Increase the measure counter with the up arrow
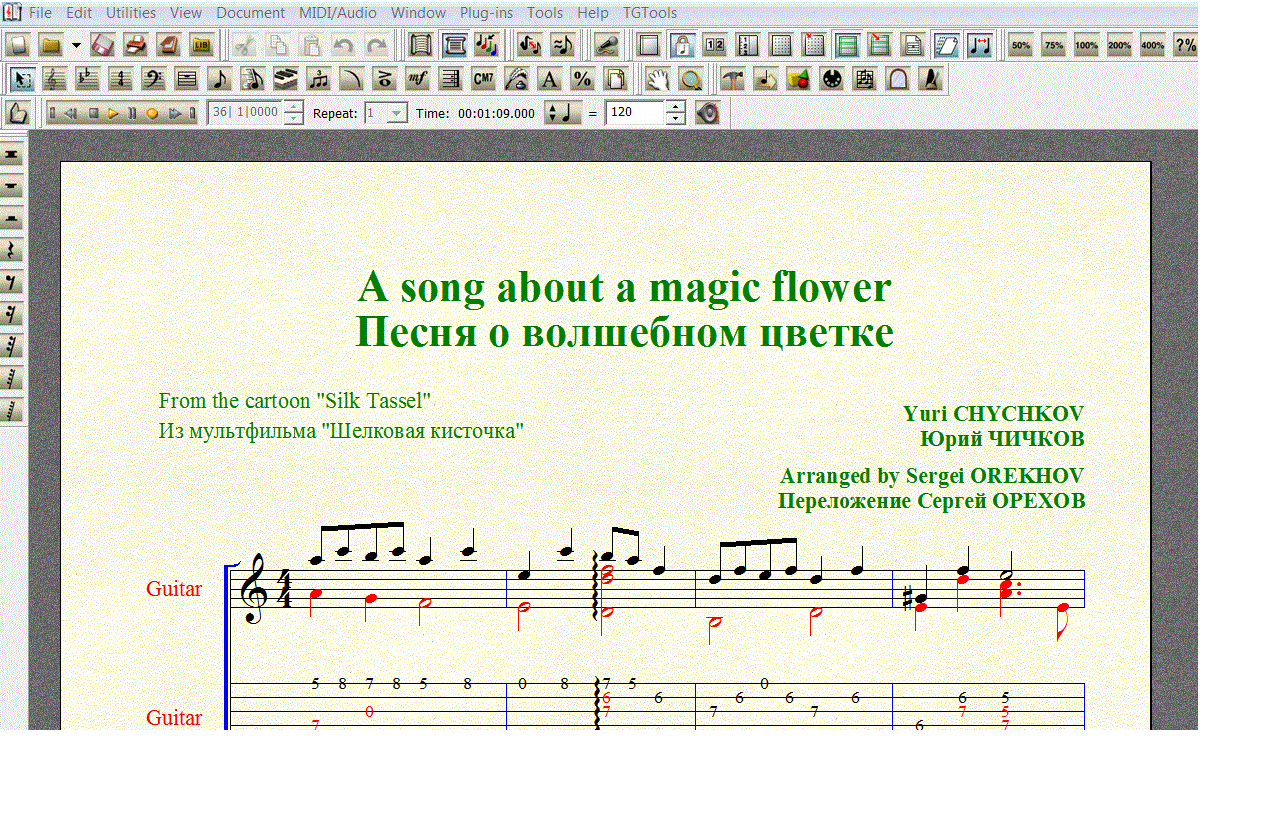 (x=294, y=107)
